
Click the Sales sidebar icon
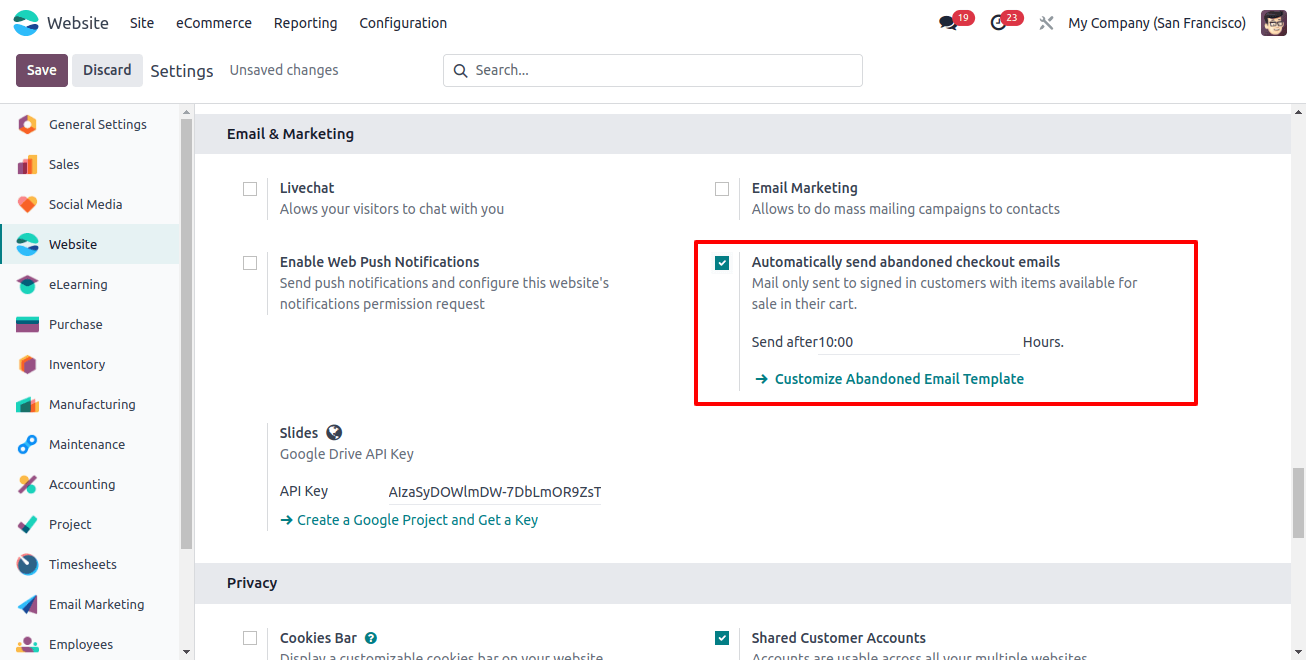click(x=28, y=165)
